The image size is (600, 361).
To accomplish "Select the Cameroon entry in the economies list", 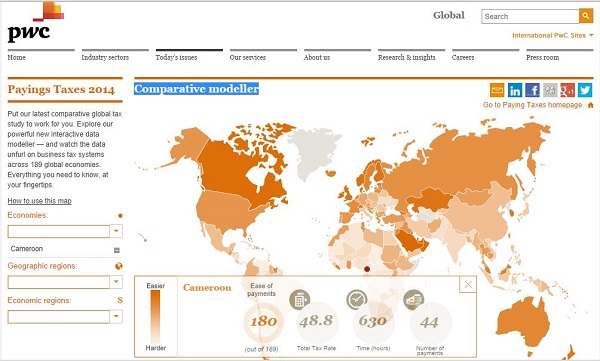I will click(x=27, y=249).
